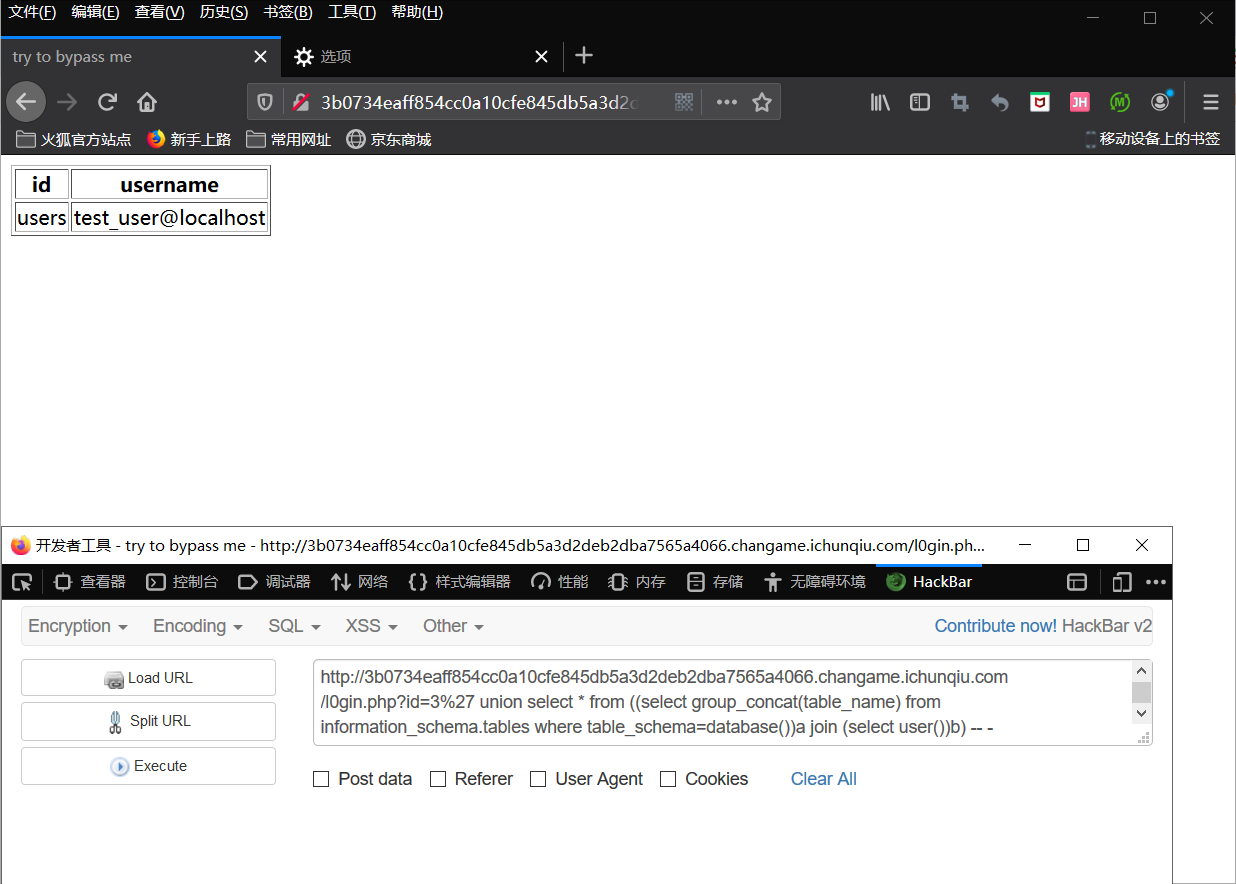Enable the Referer checkbox

click(438, 779)
